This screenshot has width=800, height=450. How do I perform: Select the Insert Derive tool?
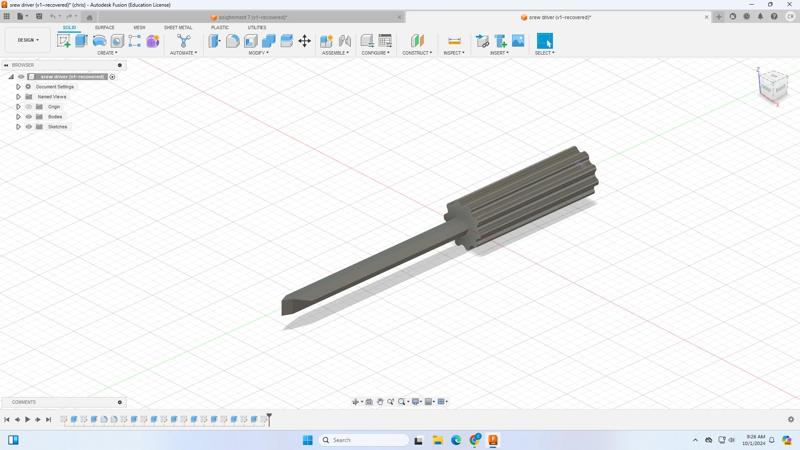(x=482, y=41)
